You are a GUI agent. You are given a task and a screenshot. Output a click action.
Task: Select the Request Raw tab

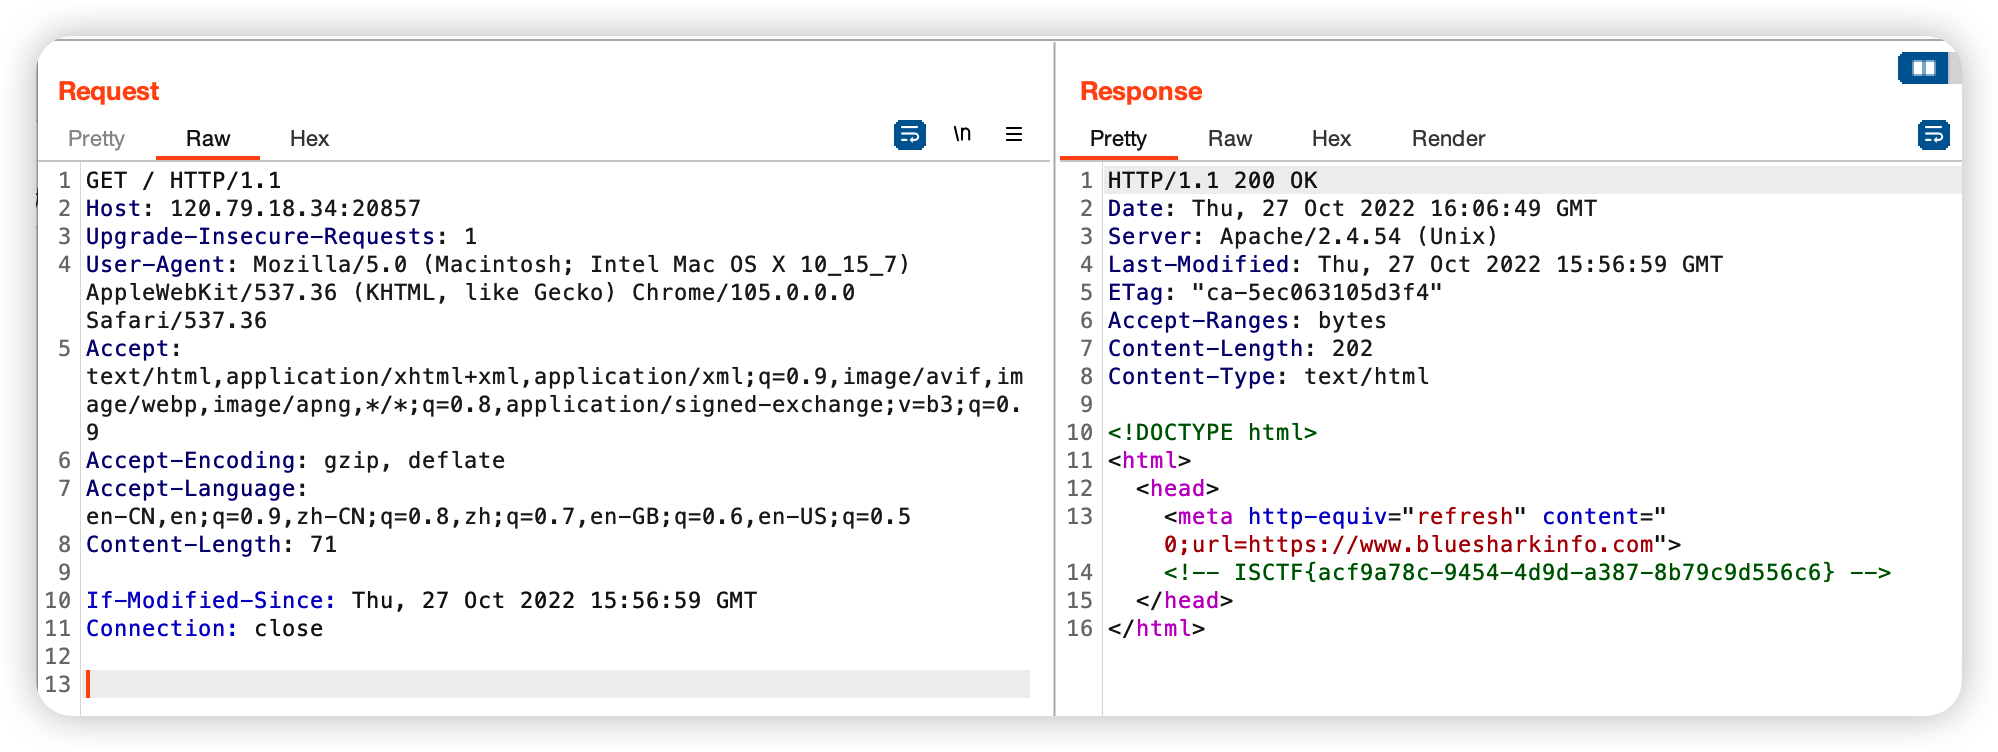coord(208,139)
